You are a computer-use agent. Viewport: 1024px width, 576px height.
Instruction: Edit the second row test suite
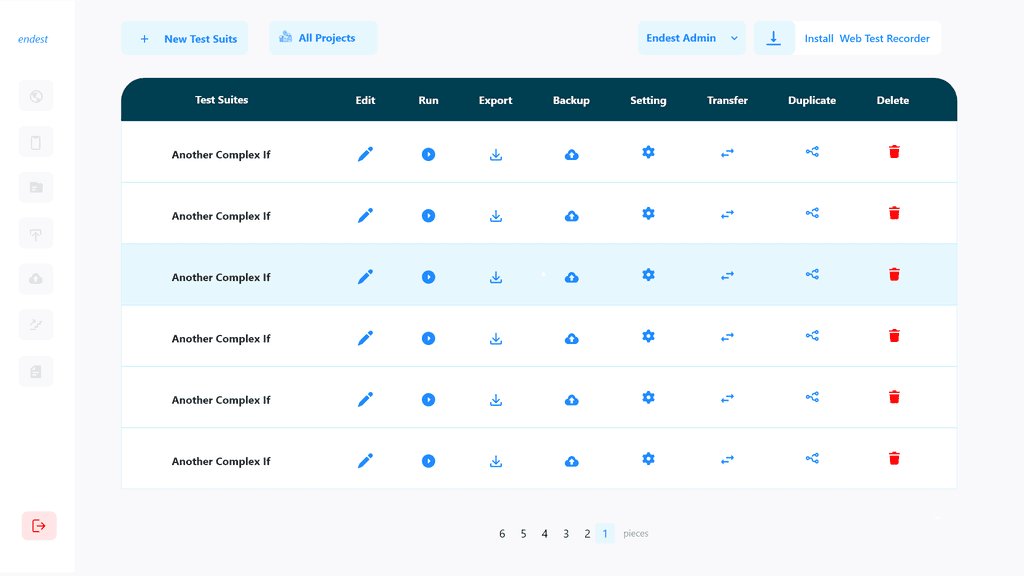click(x=365, y=216)
